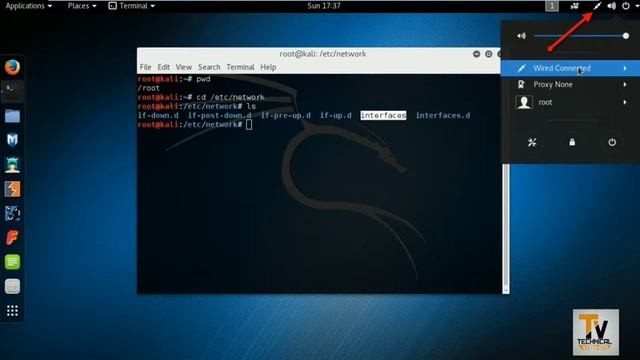Show all applications grid

click(12, 311)
